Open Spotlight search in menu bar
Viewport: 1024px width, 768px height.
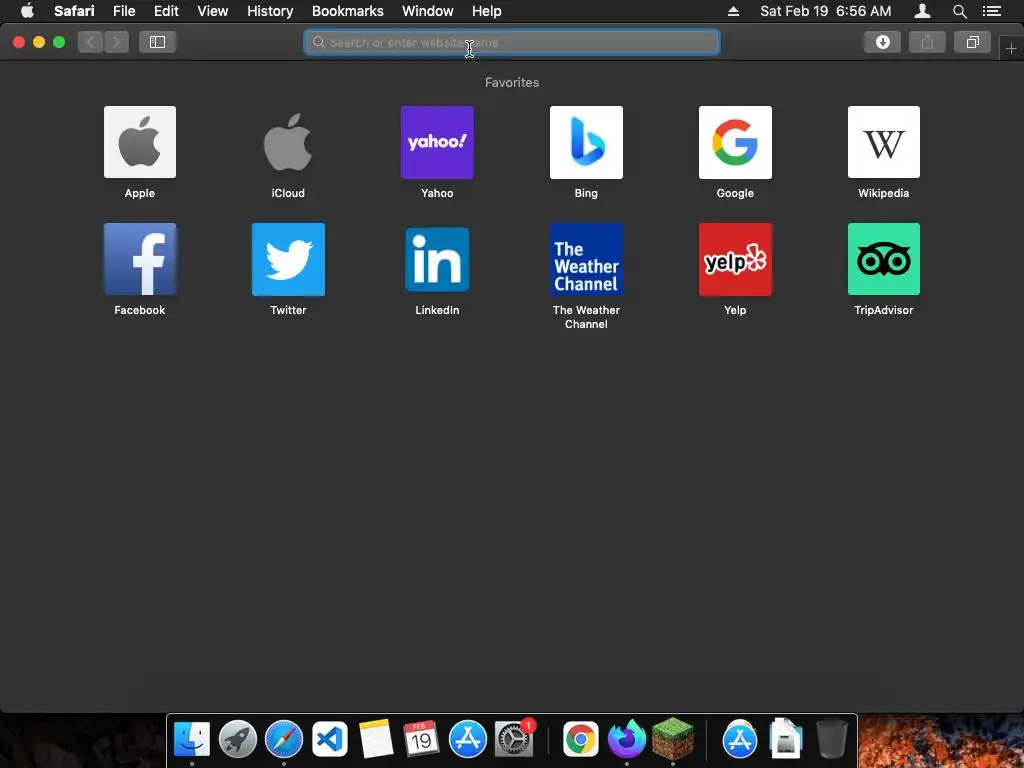(x=959, y=11)
